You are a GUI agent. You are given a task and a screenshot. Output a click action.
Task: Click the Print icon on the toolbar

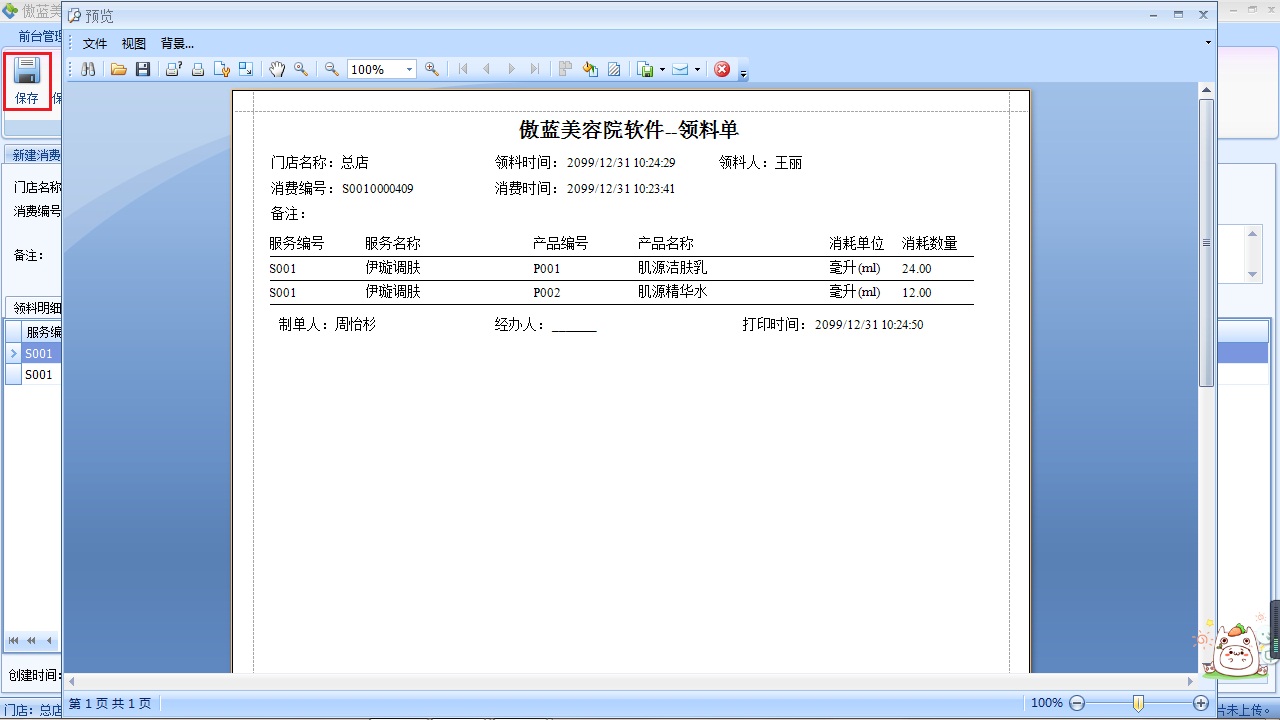click(198, 69)
